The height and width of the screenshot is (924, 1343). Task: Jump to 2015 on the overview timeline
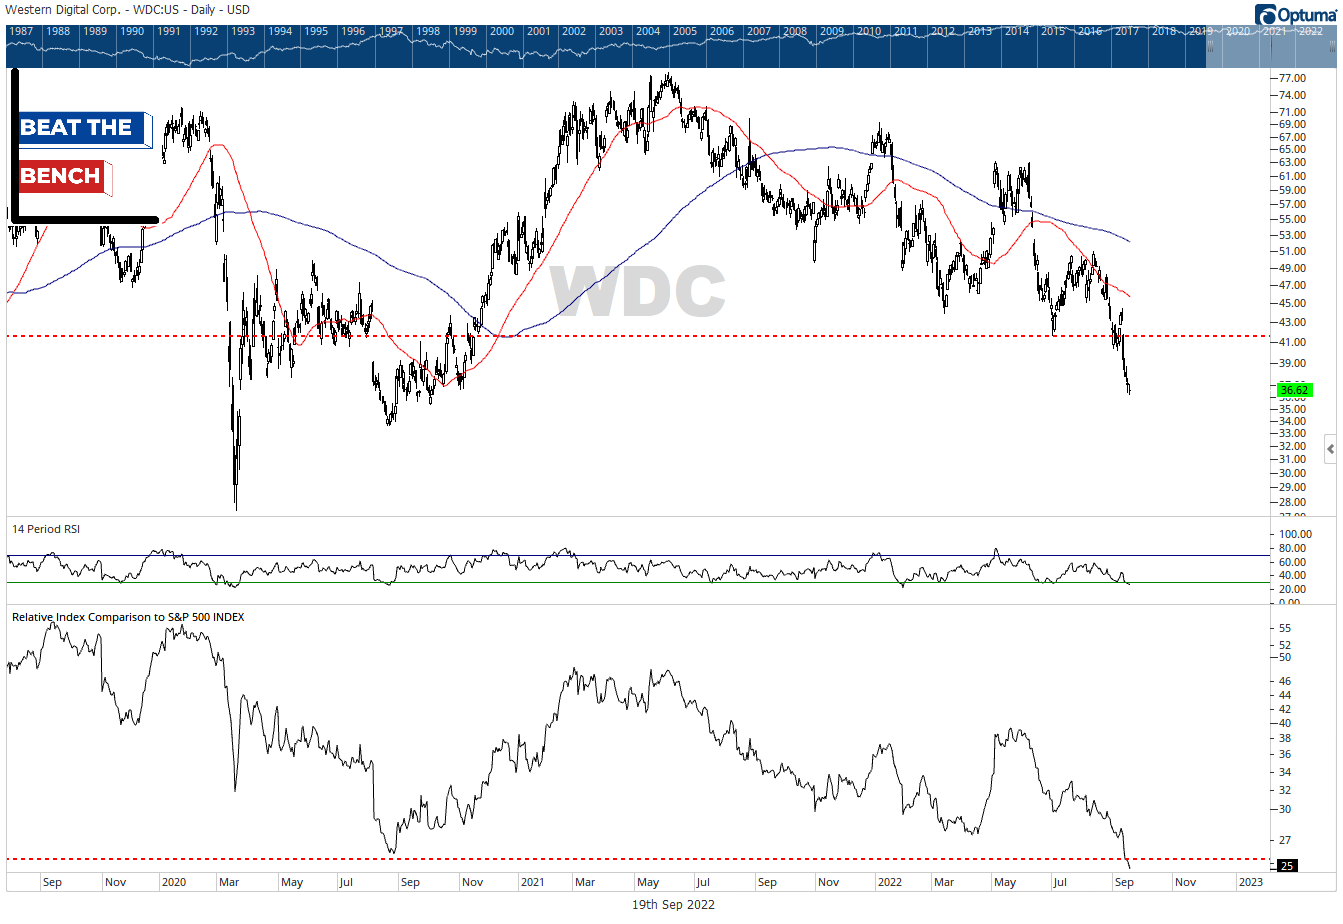coord(1053,31)
